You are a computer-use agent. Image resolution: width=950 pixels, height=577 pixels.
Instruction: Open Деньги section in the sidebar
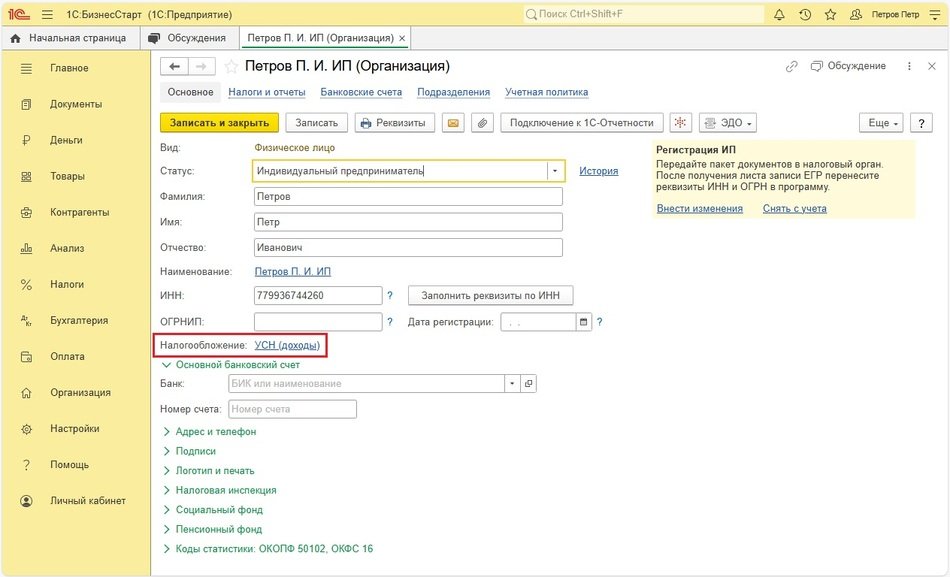click(x=66, y=141)
